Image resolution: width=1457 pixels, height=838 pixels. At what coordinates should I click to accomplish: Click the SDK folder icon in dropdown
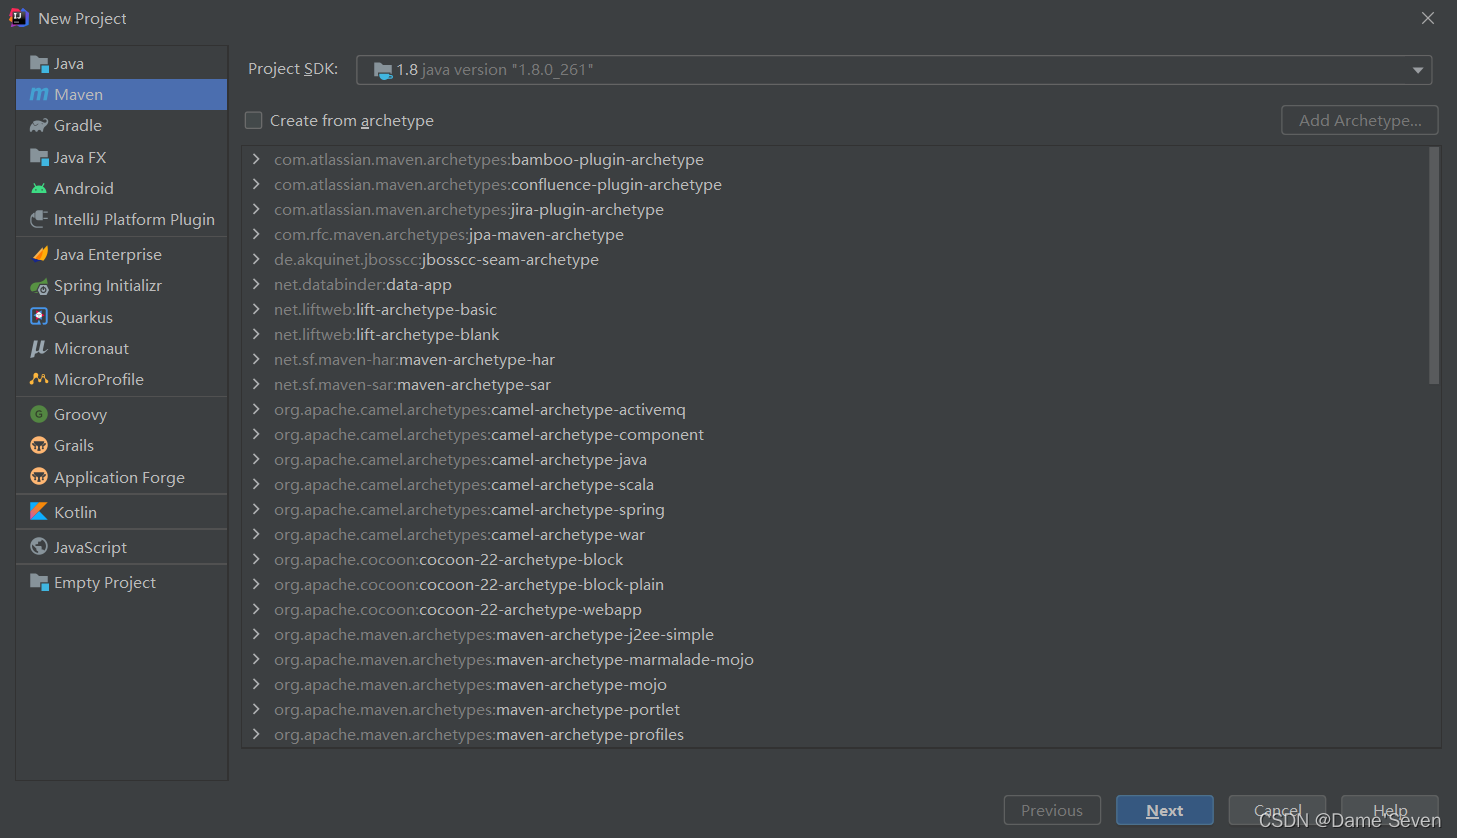point(383,70)
